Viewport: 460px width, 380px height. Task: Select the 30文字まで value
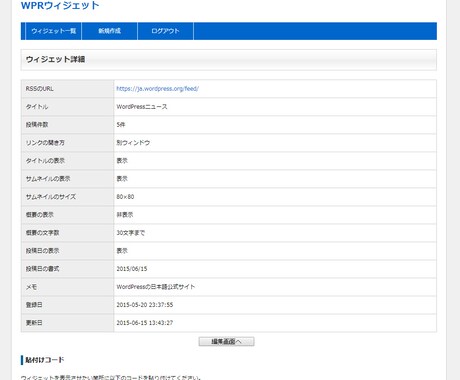pos(130,233)
